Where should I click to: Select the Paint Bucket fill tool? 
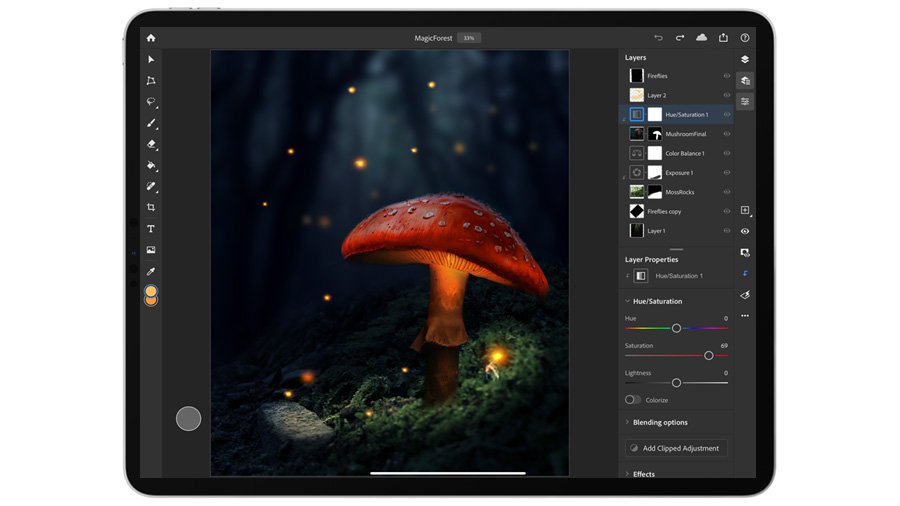click(x=151, y=166)
